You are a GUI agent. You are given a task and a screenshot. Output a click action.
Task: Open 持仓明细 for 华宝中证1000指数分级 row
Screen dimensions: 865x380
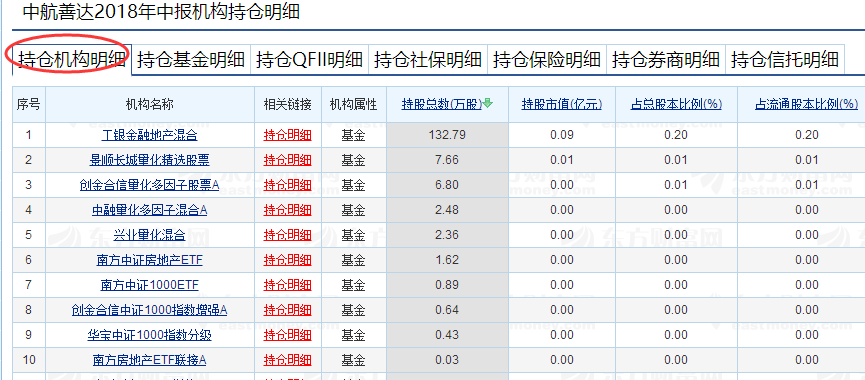(x=288, y=335)
